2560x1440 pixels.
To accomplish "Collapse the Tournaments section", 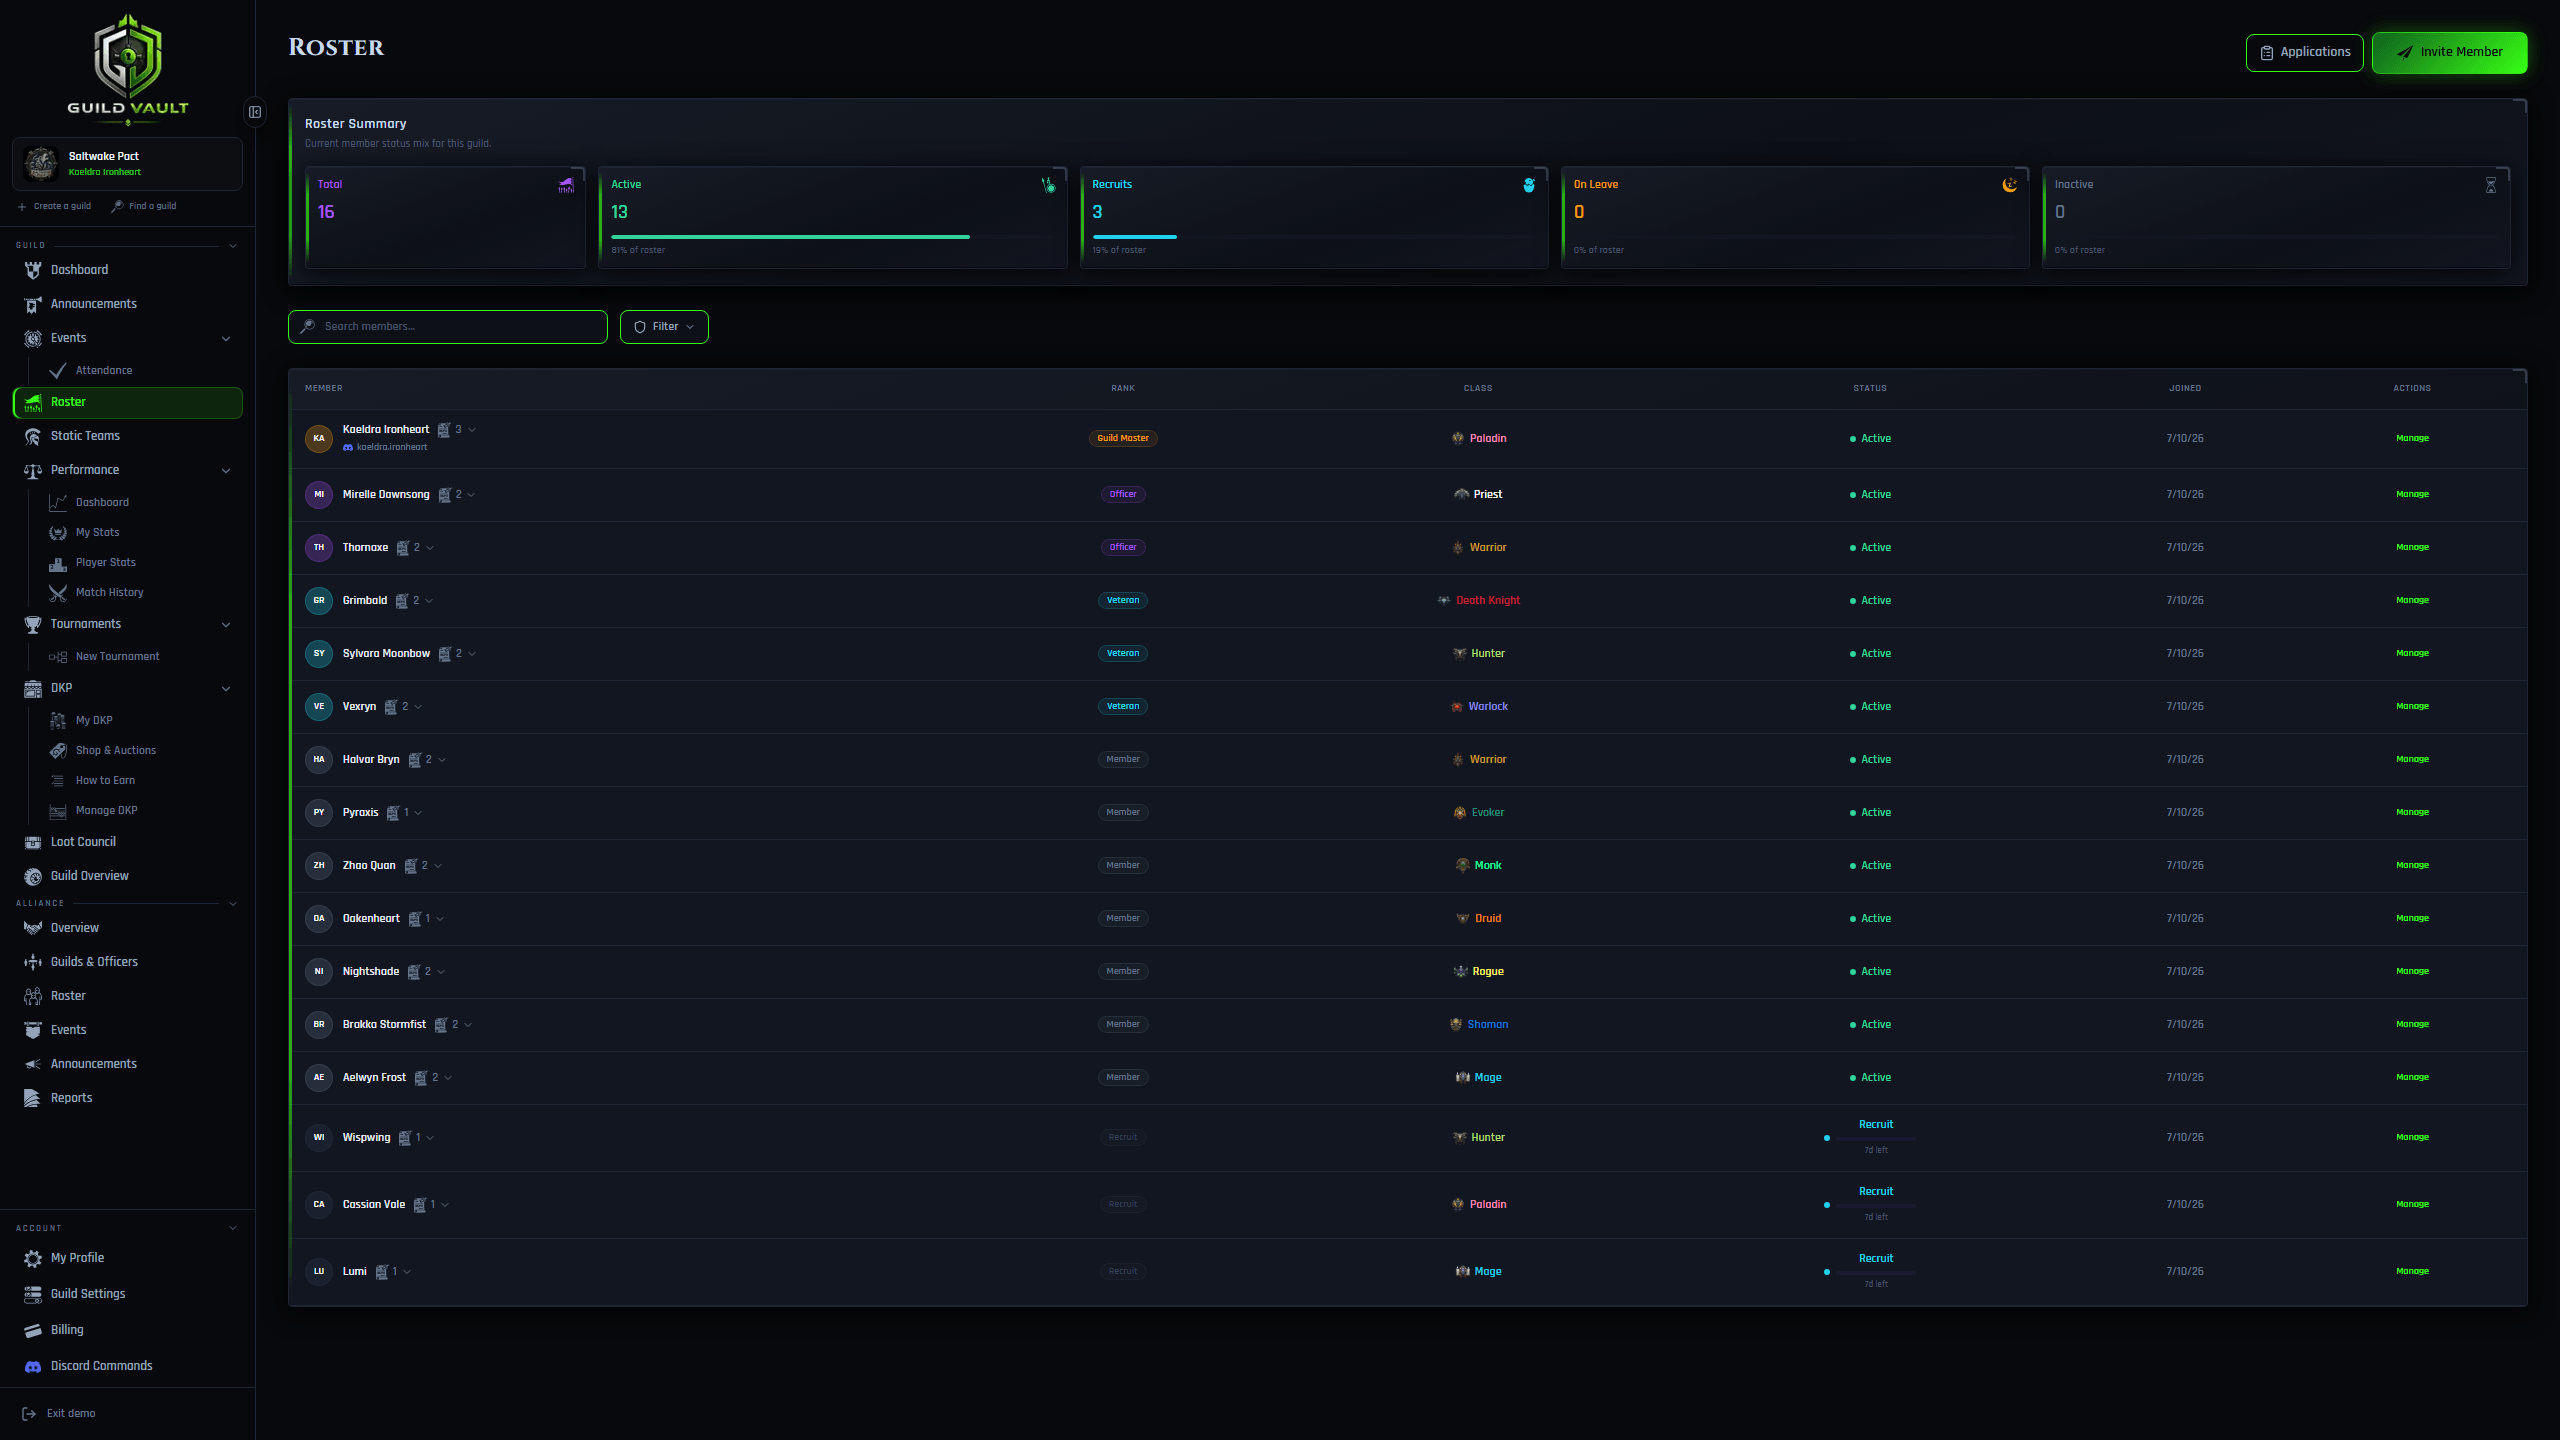I will pyautogui.click(x=226, y=625).
